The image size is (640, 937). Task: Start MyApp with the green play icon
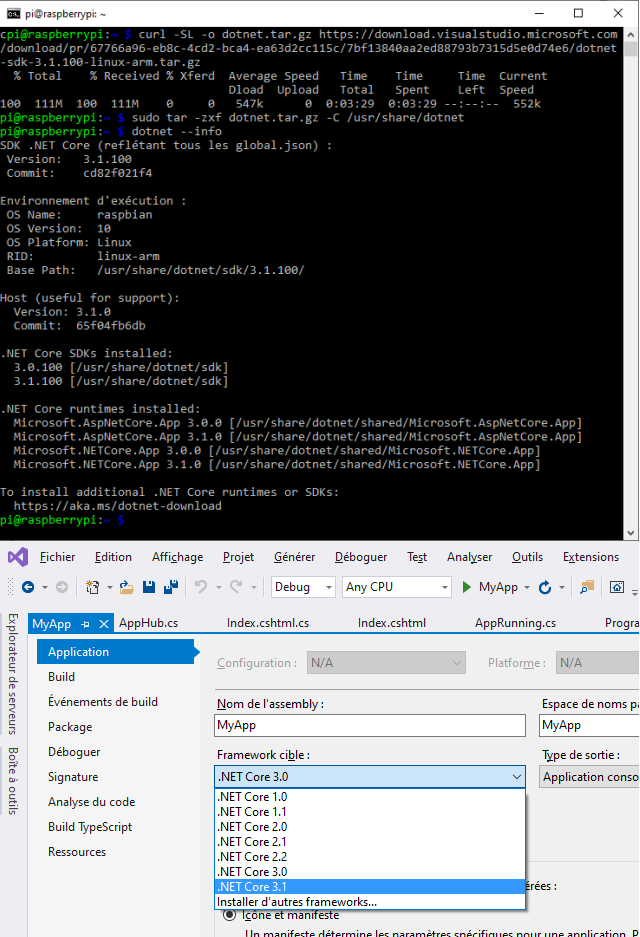point(467,587)
